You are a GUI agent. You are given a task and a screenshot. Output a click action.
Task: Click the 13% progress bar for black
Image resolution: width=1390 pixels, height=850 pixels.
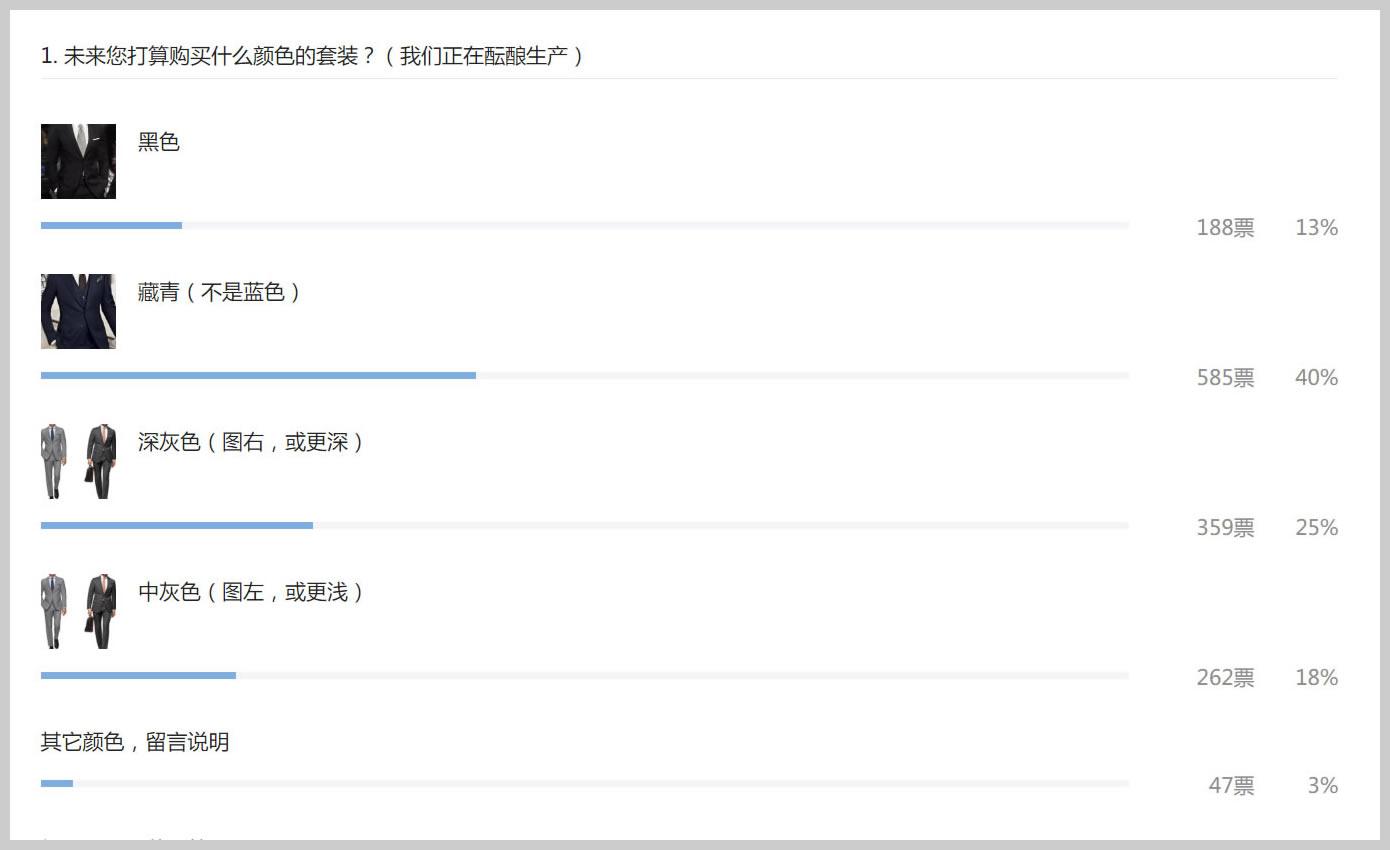click(x=584, y=226)
